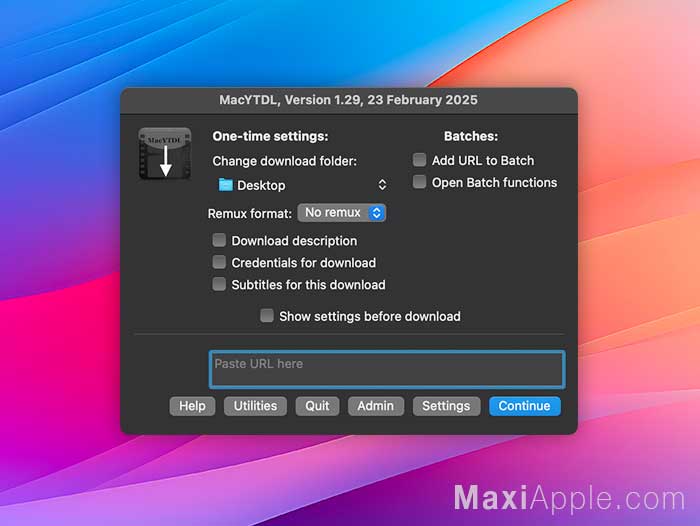Click the MacYTDL app logo icon
The image size is (700, 526).
(x=165, y=154)
